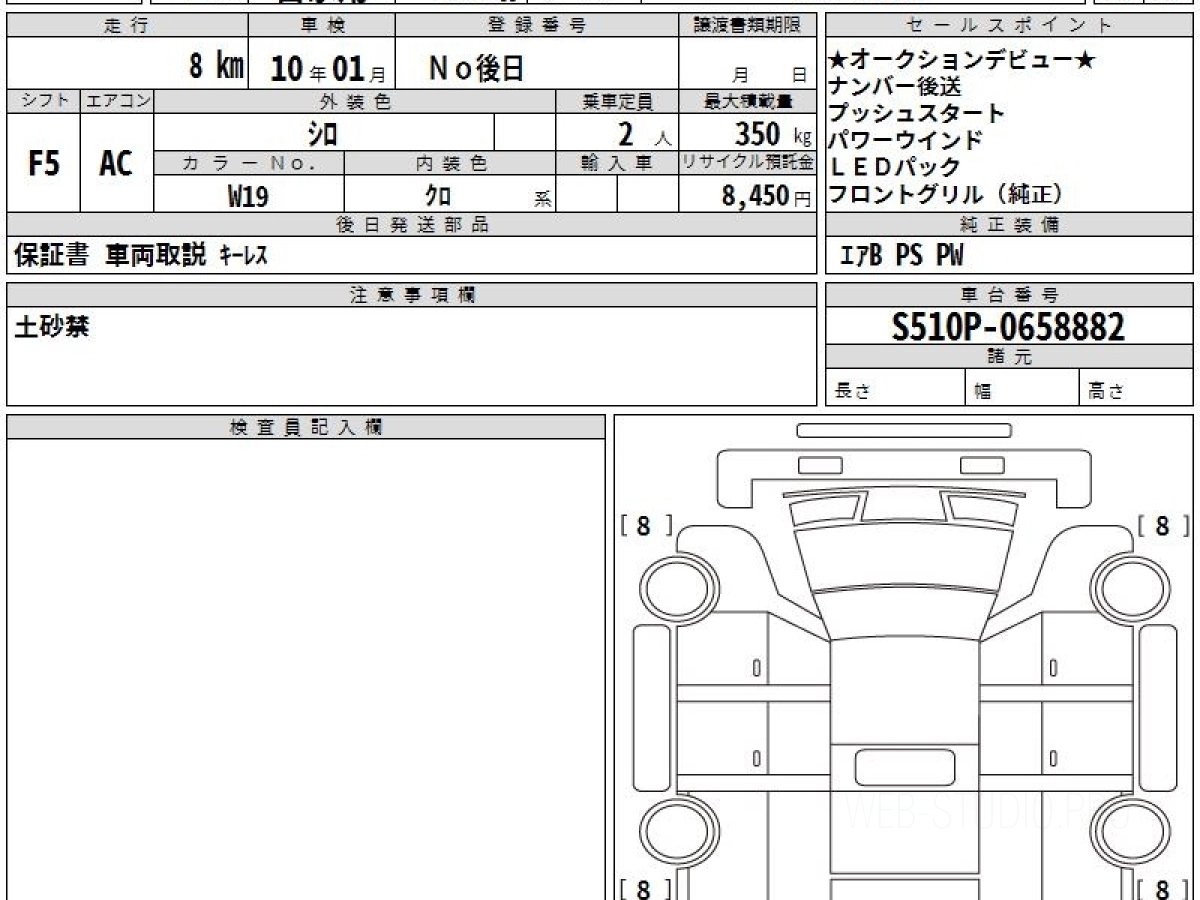1200x900 pixels.
Task: Click the 注意事項欄 section header
Action: pyautogui.click(x=412, y=295)
